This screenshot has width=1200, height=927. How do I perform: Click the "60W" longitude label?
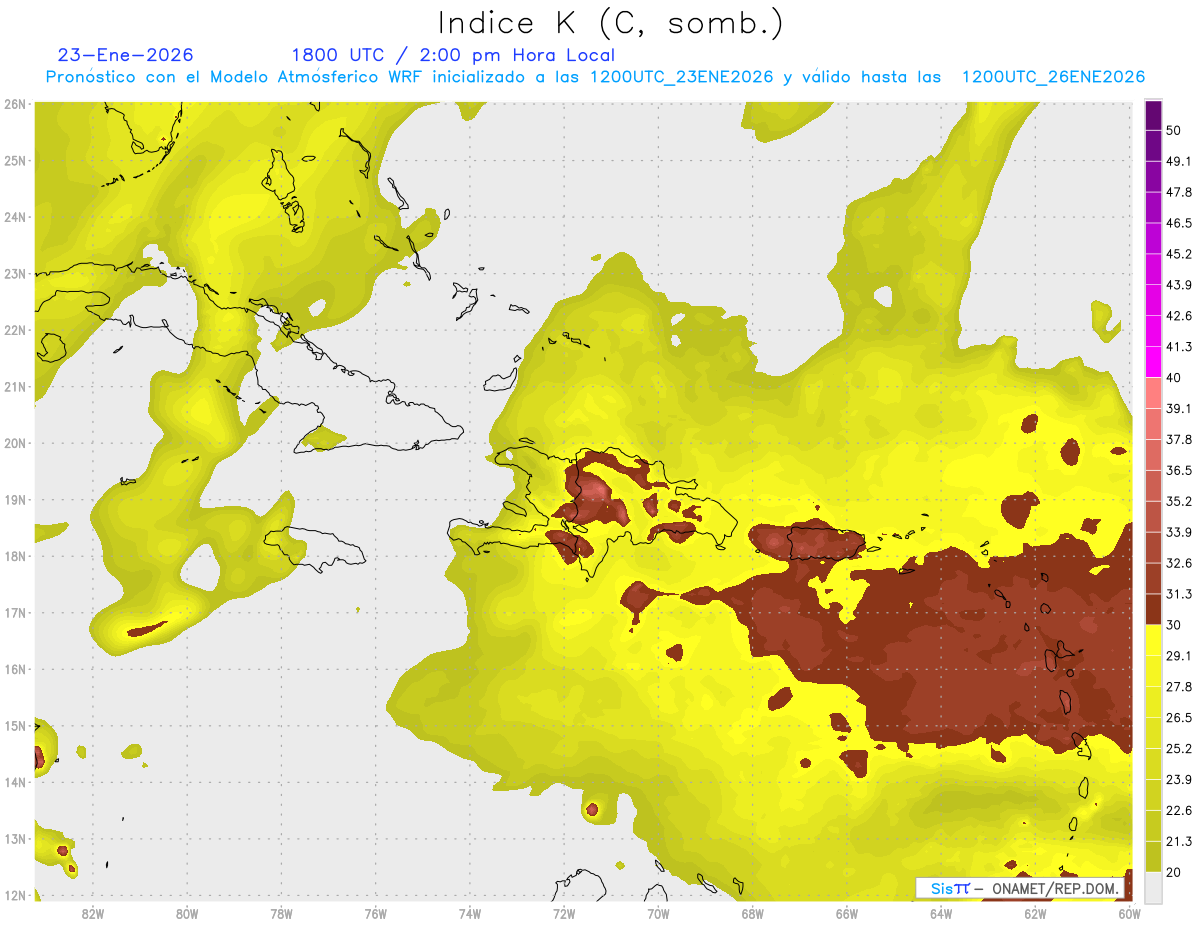coord(1130,913)
